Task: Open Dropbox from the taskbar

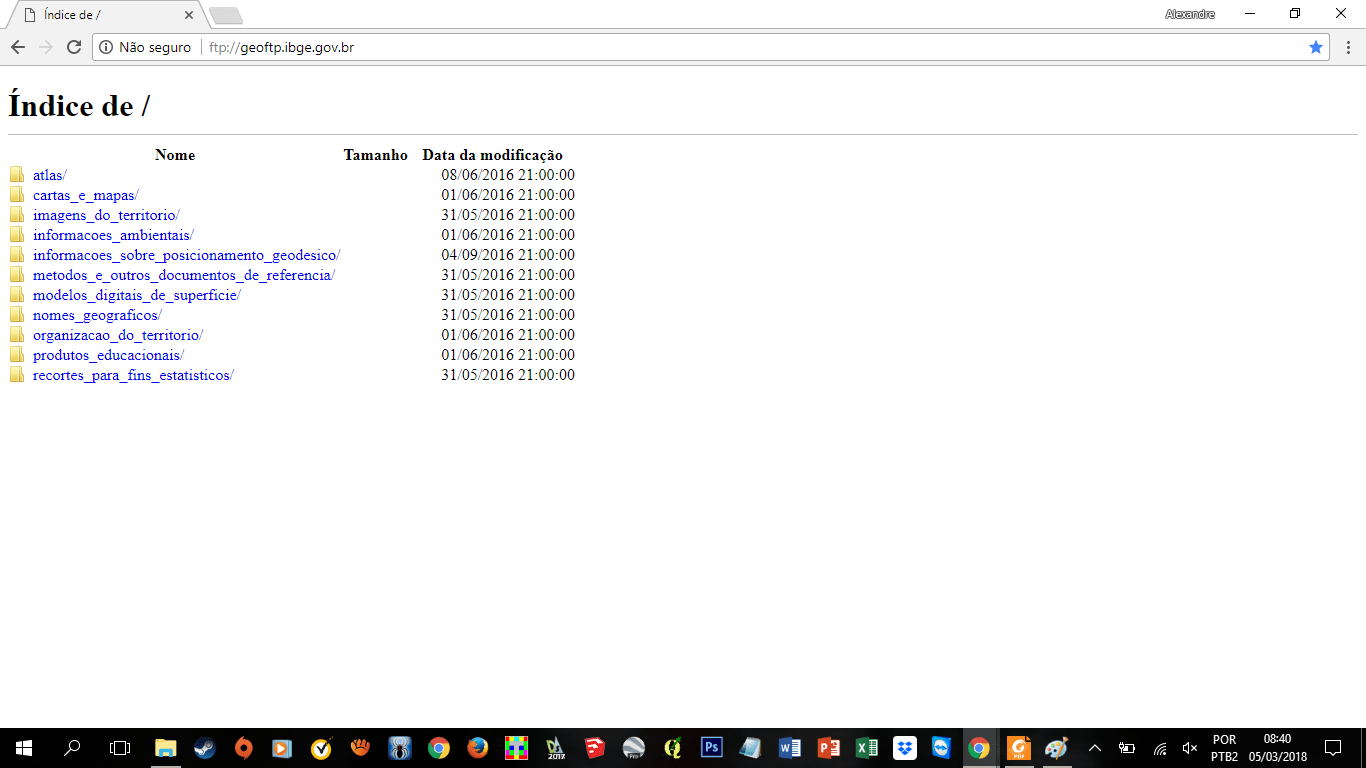Action: pyautogui.click(x=905, y=748)
